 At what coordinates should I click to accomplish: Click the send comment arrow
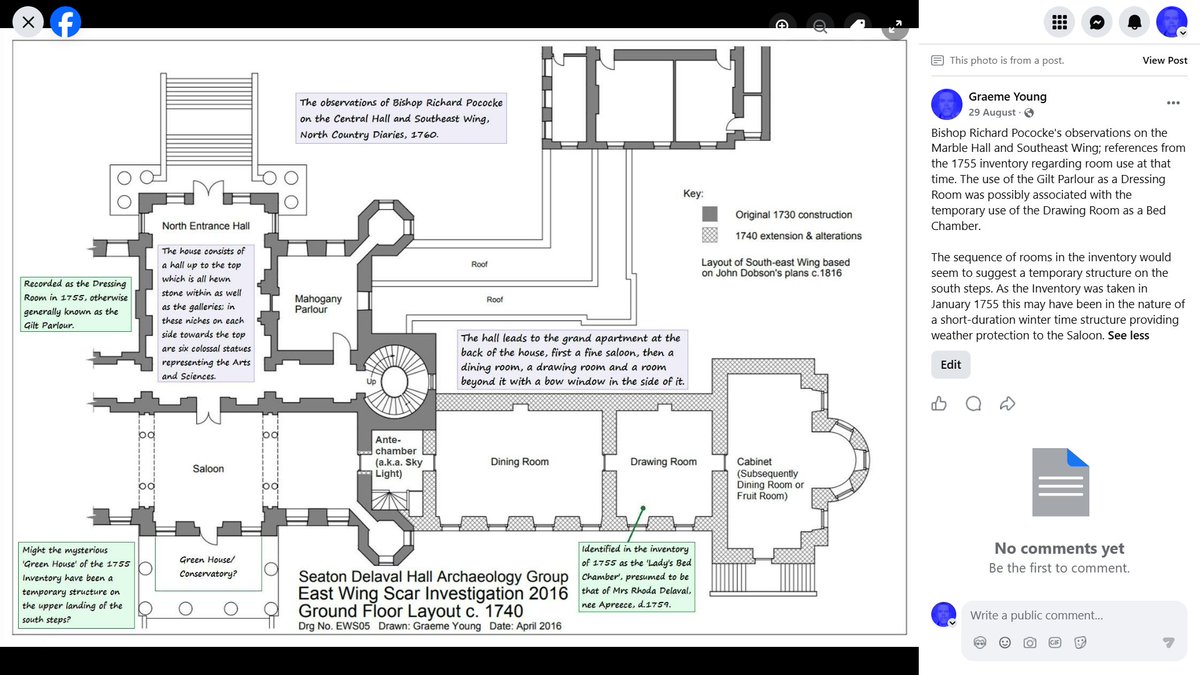1167,642
